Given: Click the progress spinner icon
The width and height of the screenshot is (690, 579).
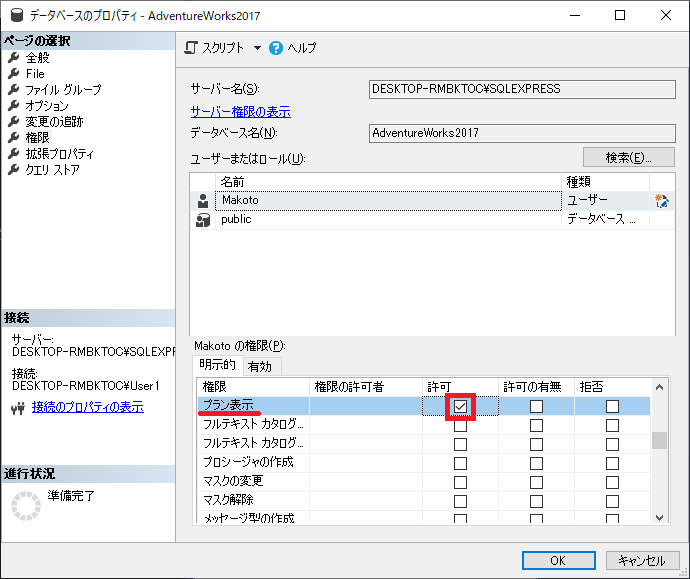Looking at the screenshot, I should [x=26, y=506].
